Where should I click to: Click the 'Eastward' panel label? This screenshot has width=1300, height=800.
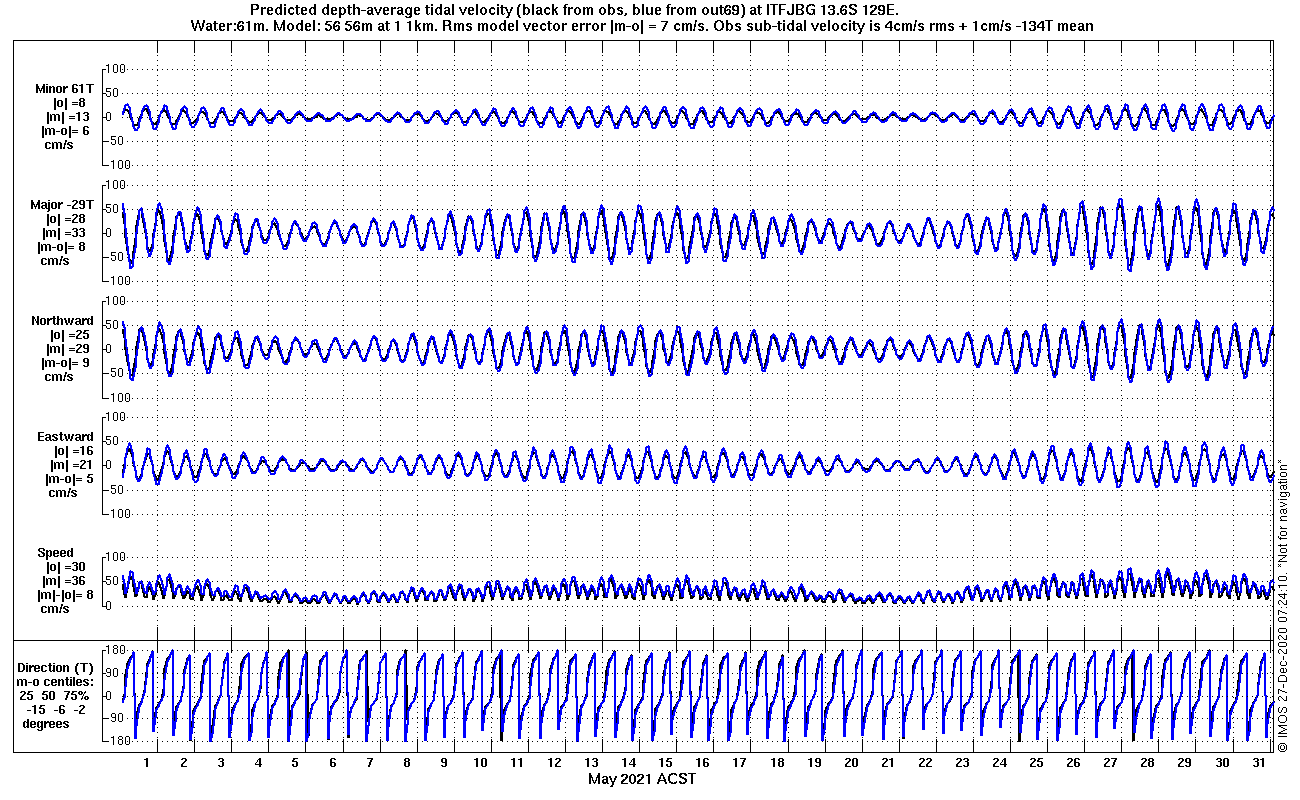pos(65,437)
